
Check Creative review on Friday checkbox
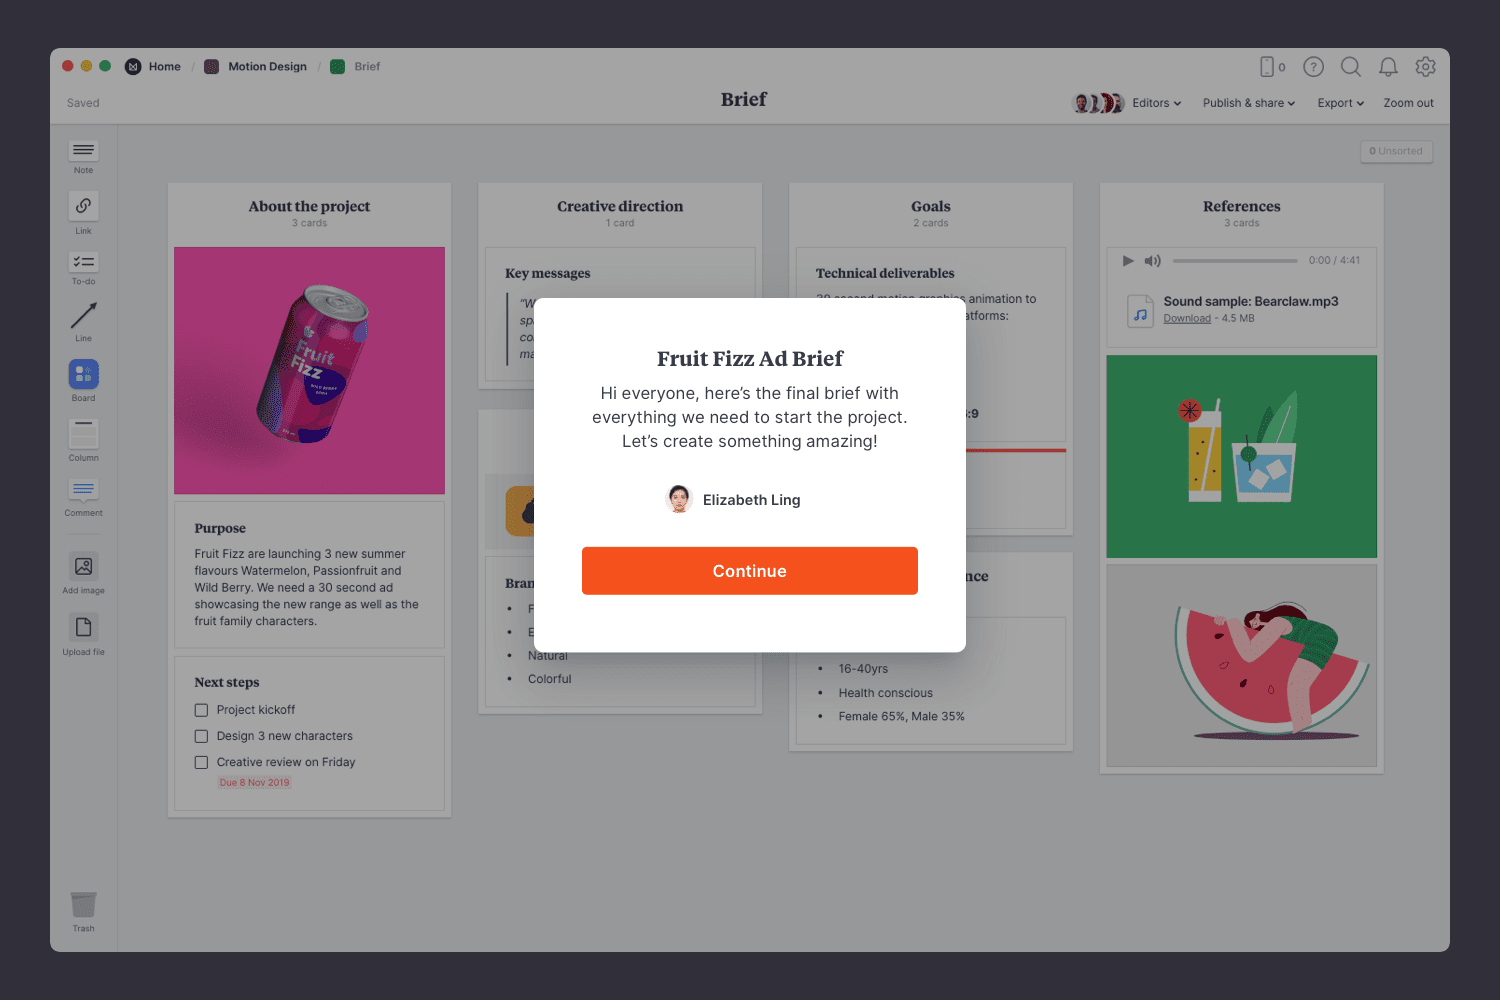(201, 762)
